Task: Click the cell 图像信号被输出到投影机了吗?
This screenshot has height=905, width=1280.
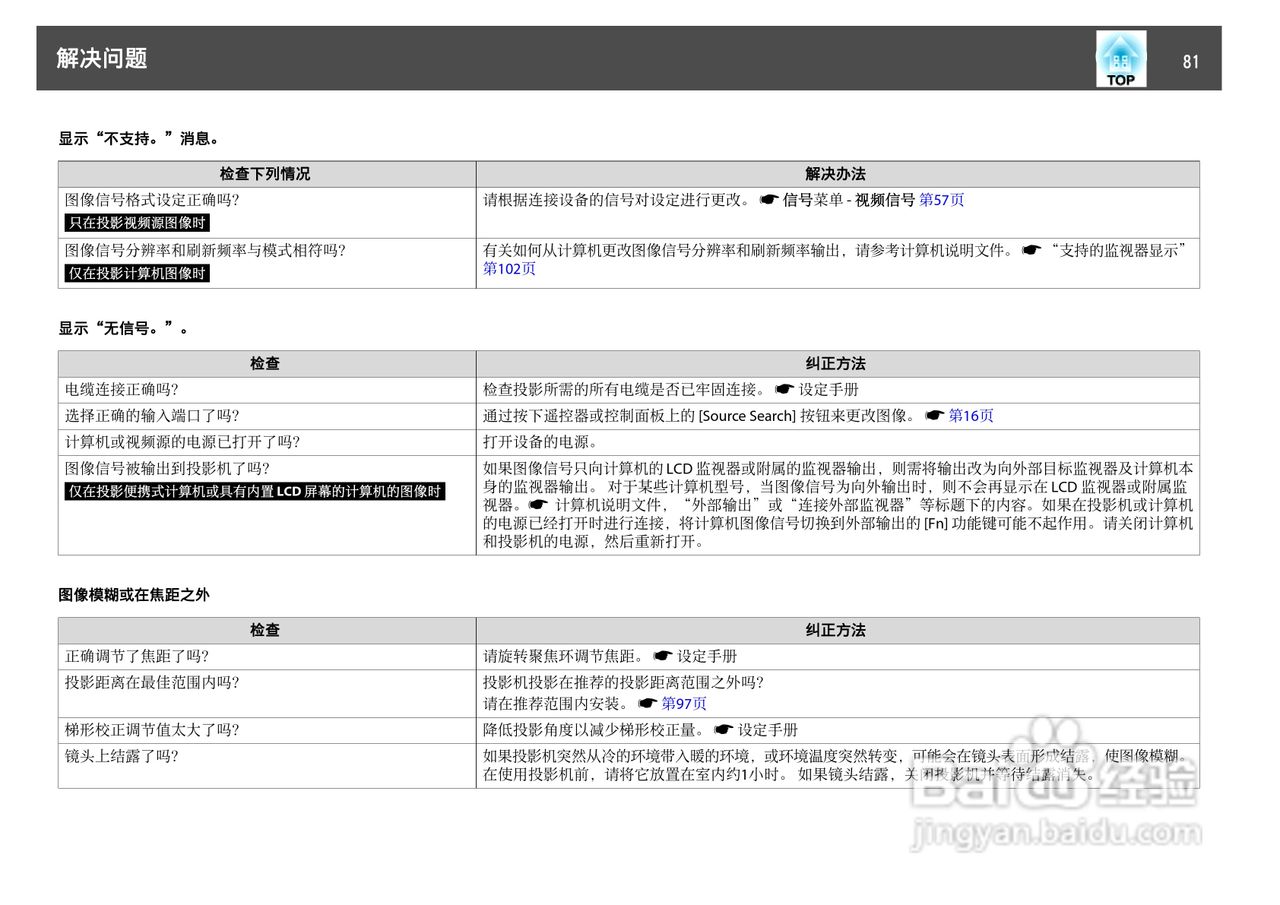Action: tap(167, 468)
